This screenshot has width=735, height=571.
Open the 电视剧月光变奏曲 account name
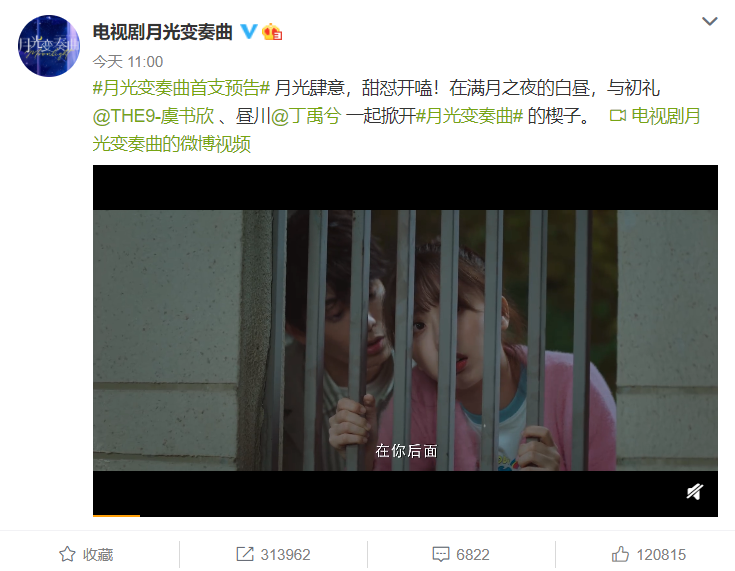[x=163, y=32]
